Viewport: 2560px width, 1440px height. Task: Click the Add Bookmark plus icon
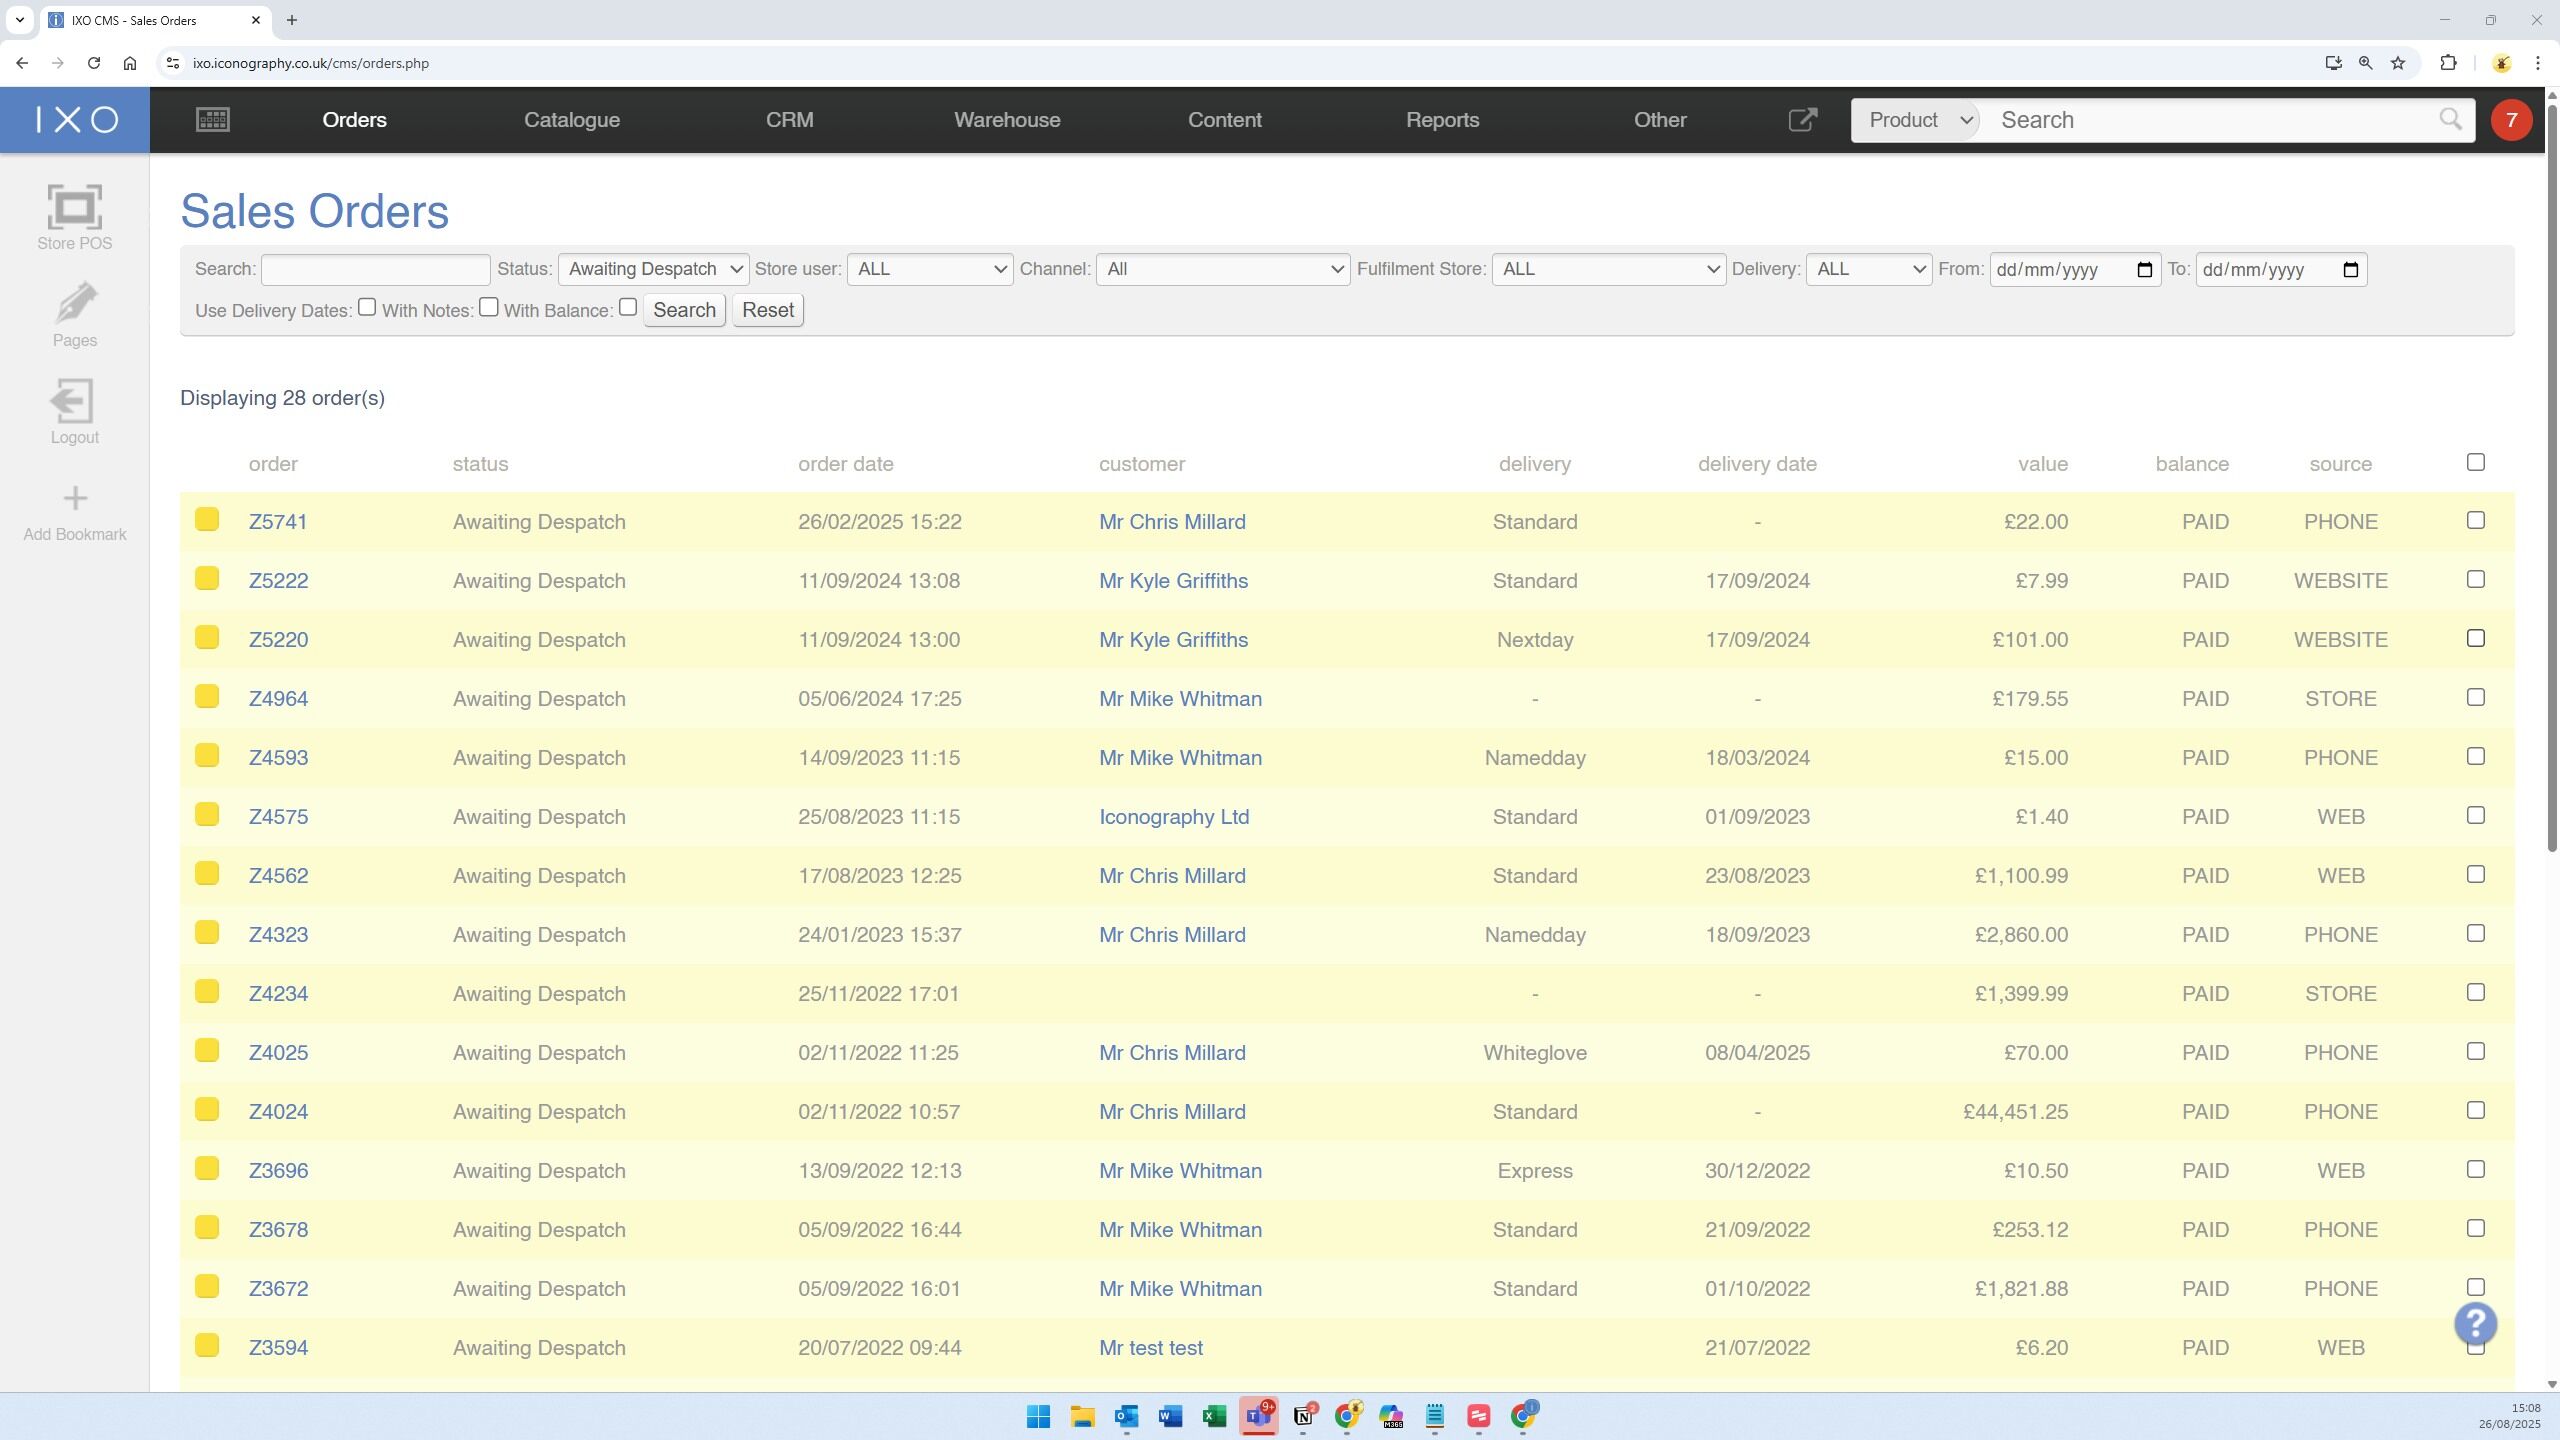point(74,498)
